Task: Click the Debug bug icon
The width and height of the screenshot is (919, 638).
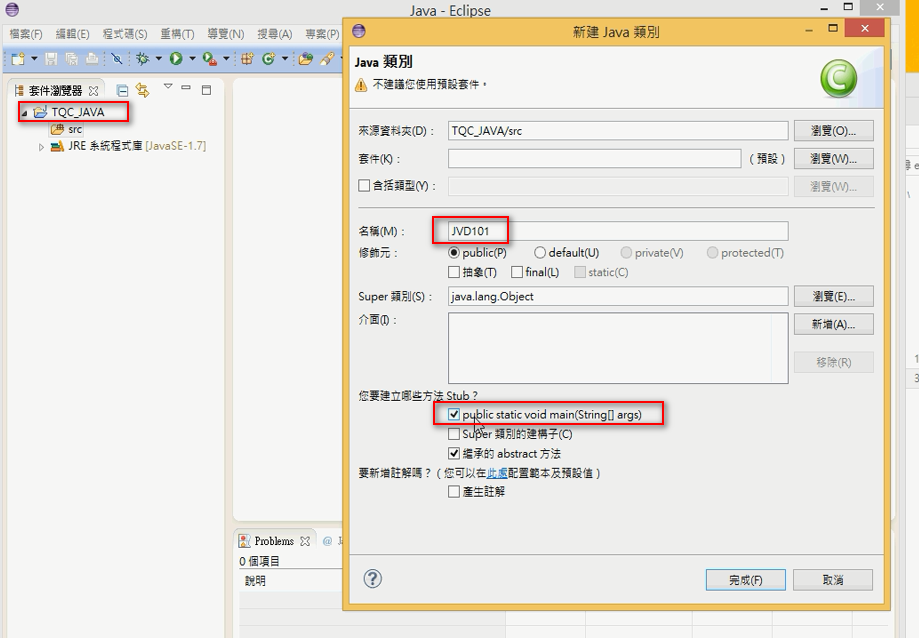Action: coord(142,59)
